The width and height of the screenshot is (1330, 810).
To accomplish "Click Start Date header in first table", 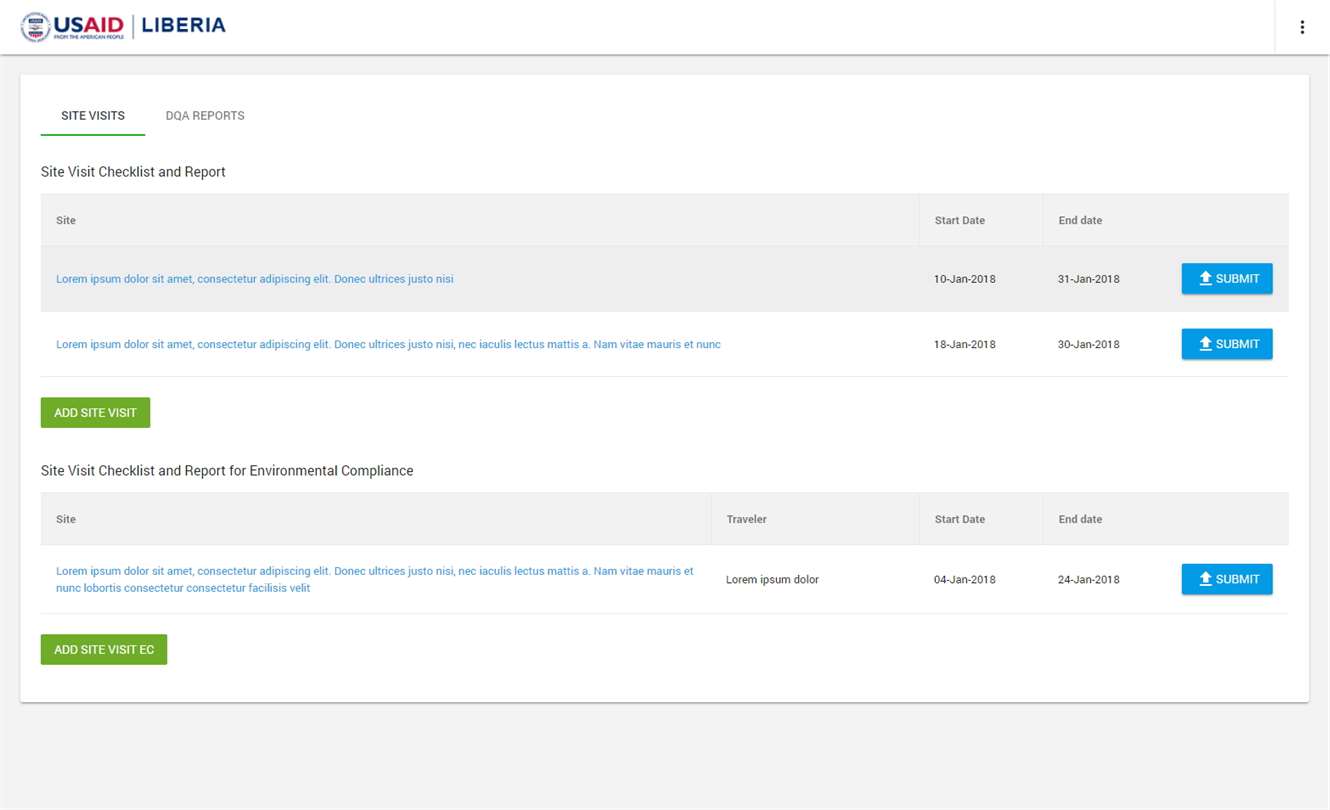I will point(960,220).
